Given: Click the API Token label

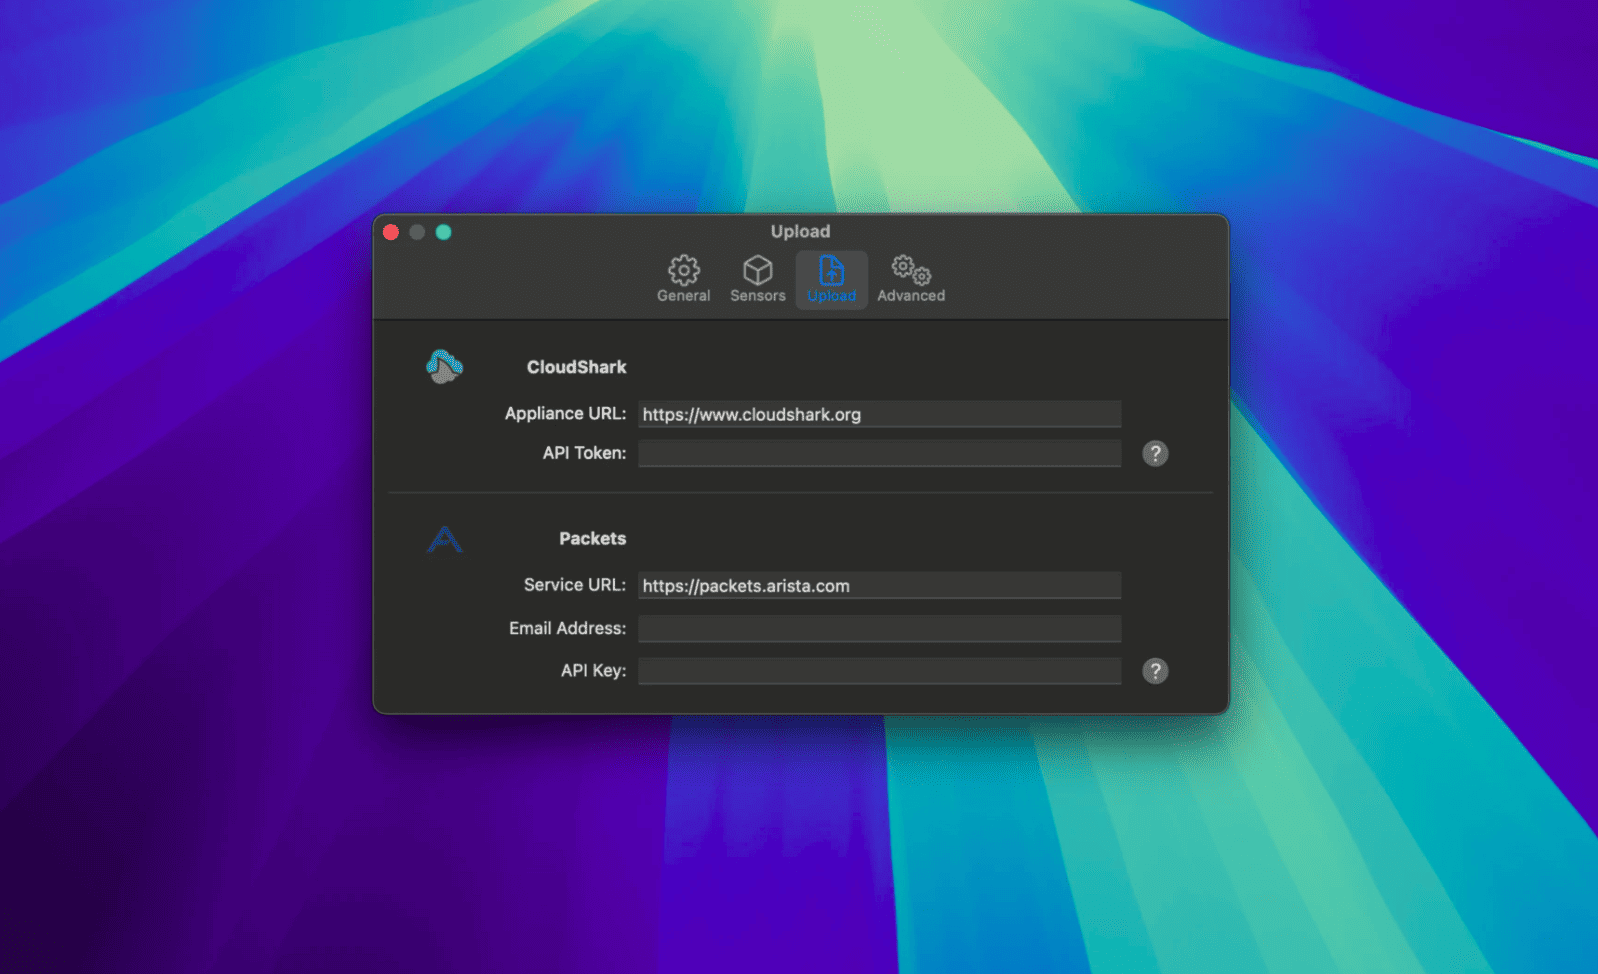Looking at the screenshot, I should tap(584, 453).
